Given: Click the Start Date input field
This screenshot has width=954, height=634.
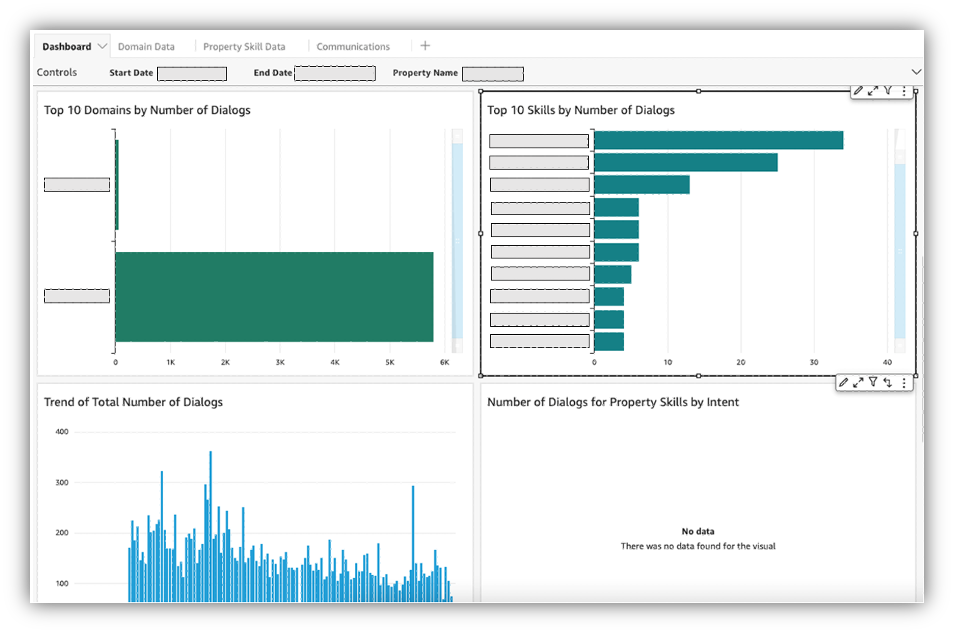Looking at the screenshot, I should pyautogui.click(x=191, y=73).
